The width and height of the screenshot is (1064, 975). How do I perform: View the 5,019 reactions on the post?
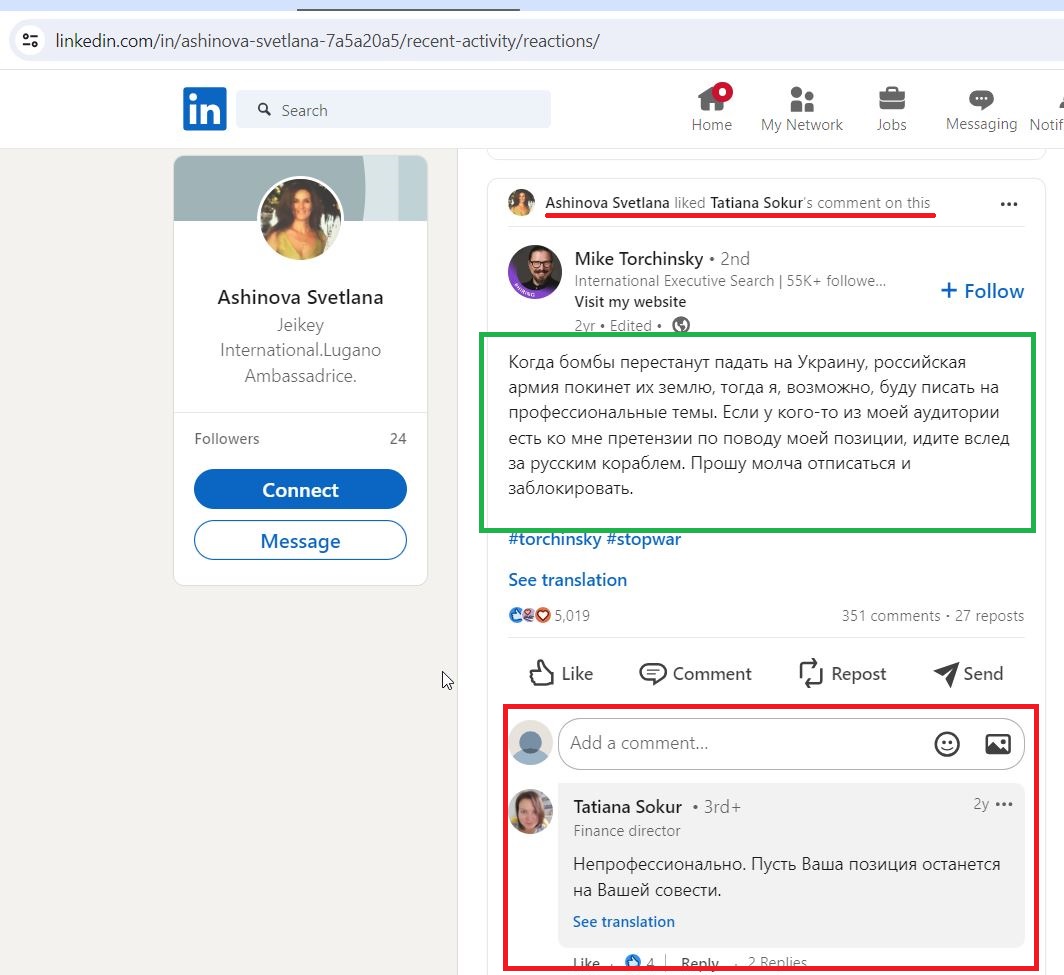click(549, 615)
